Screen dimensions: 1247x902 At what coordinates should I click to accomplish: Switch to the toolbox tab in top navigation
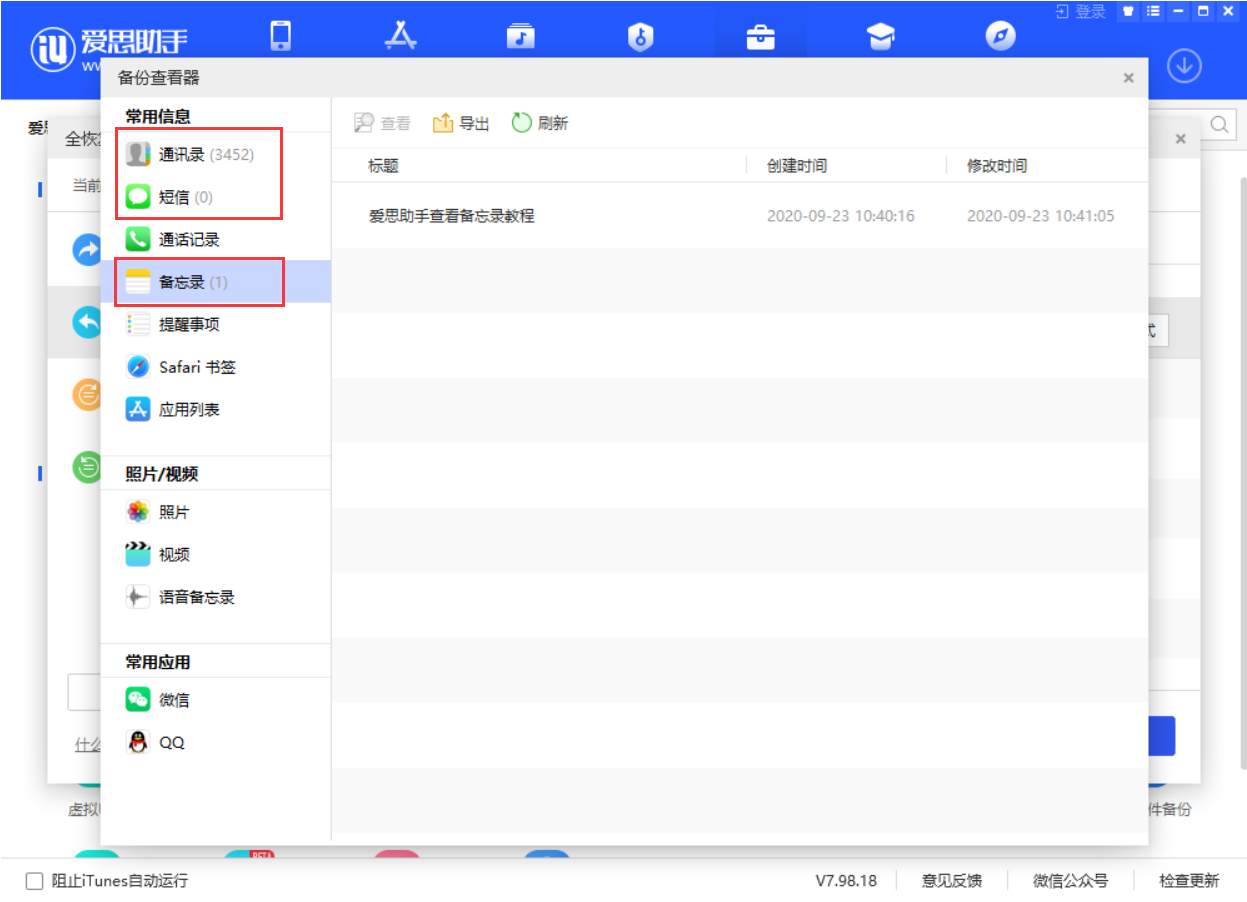(760, 35)
